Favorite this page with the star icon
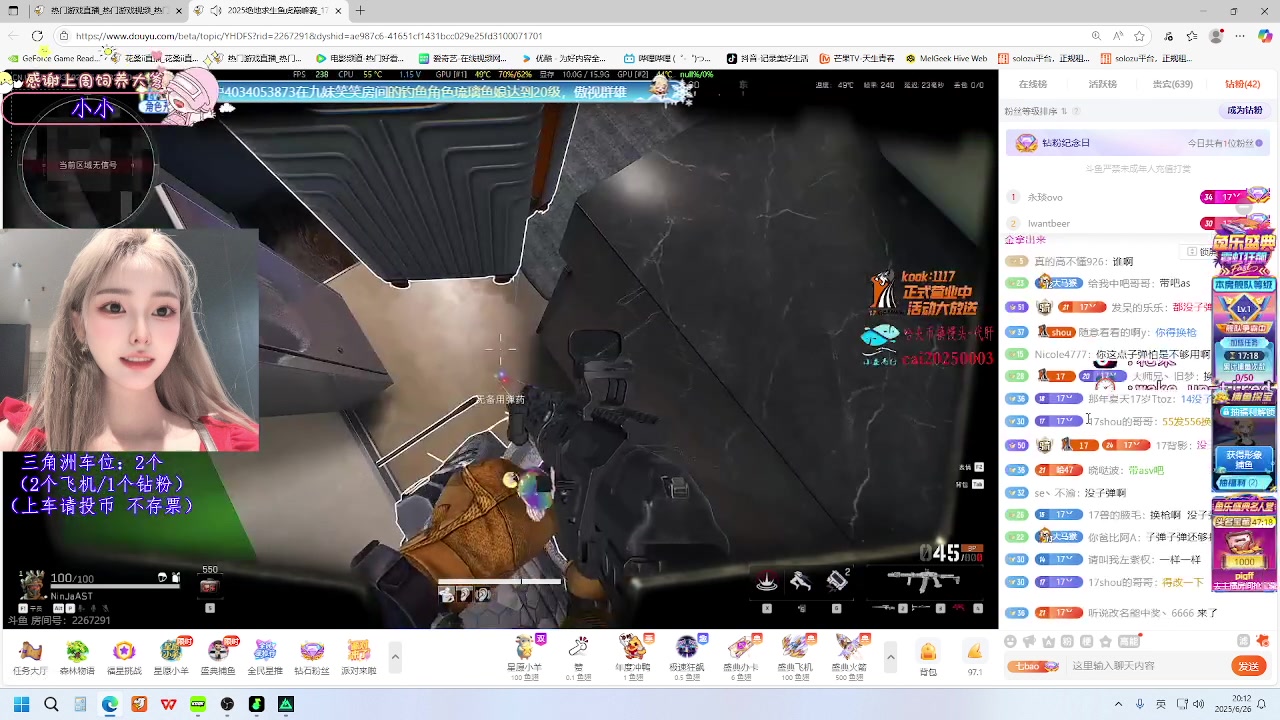Image resolution: width=1280 pixels, height=720 pixels. click(x=1139, y=36)
